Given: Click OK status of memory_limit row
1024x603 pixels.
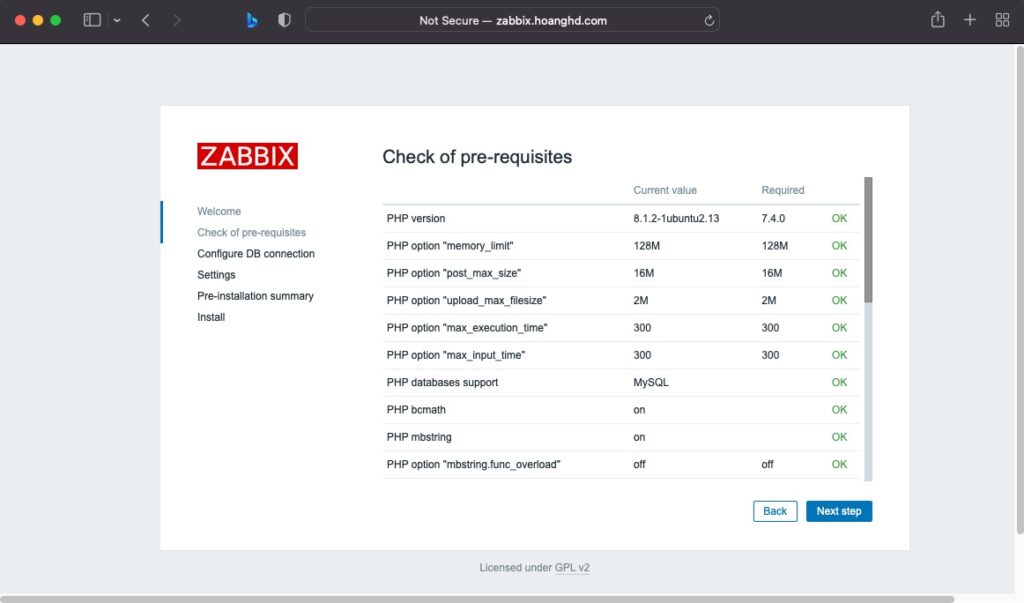Looking at the screenshot, I should (x=839, y=246).
